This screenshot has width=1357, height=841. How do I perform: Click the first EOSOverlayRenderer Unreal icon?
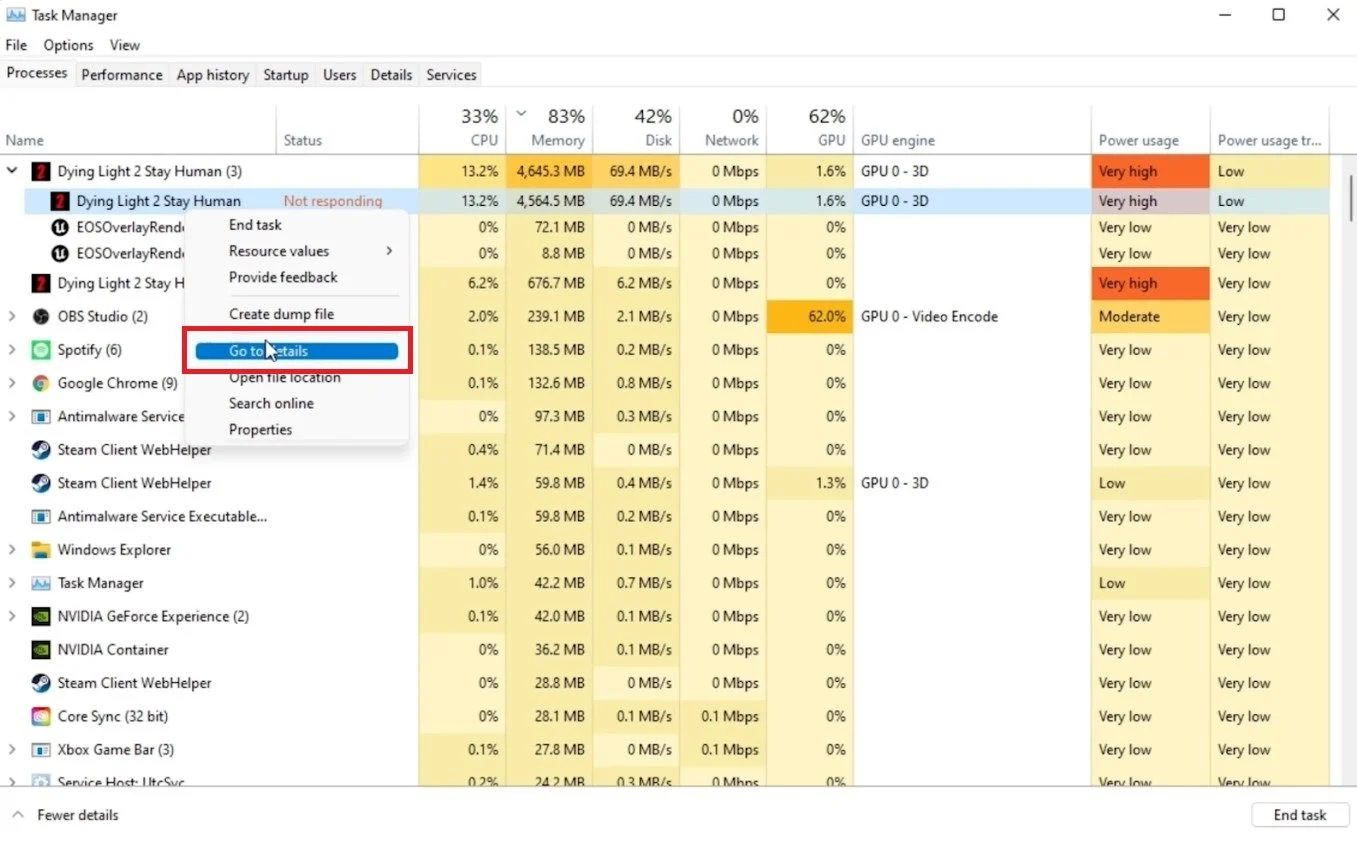tap(60, 227)
